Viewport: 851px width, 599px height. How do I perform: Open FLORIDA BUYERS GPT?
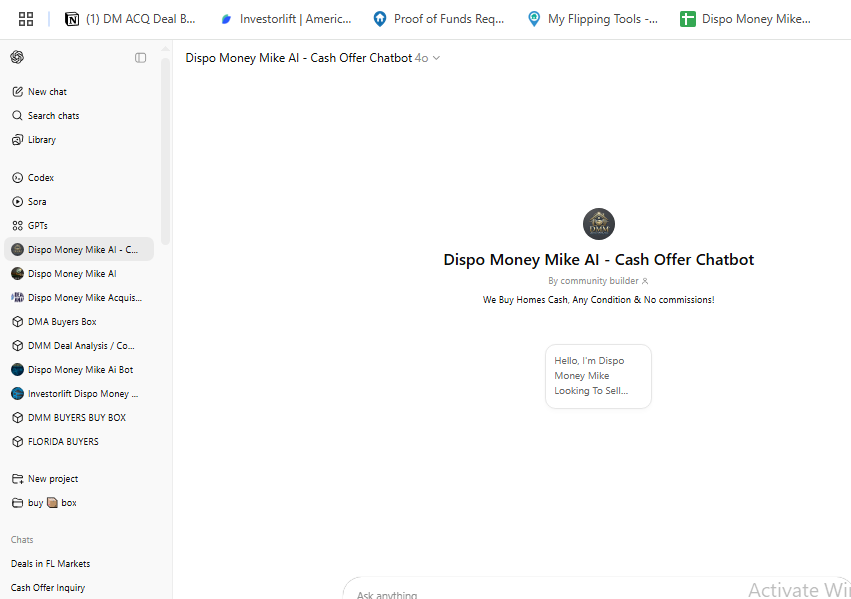(x=79, y=441)
